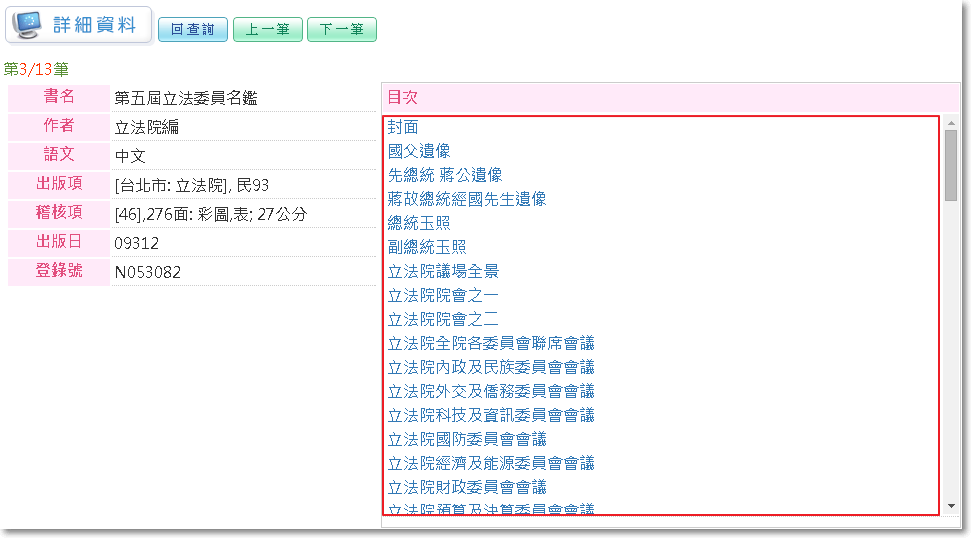Click the 副總統玉照 link
Image resolution: width=971 pixels, height=538 pixels.
tap(427, 247)
